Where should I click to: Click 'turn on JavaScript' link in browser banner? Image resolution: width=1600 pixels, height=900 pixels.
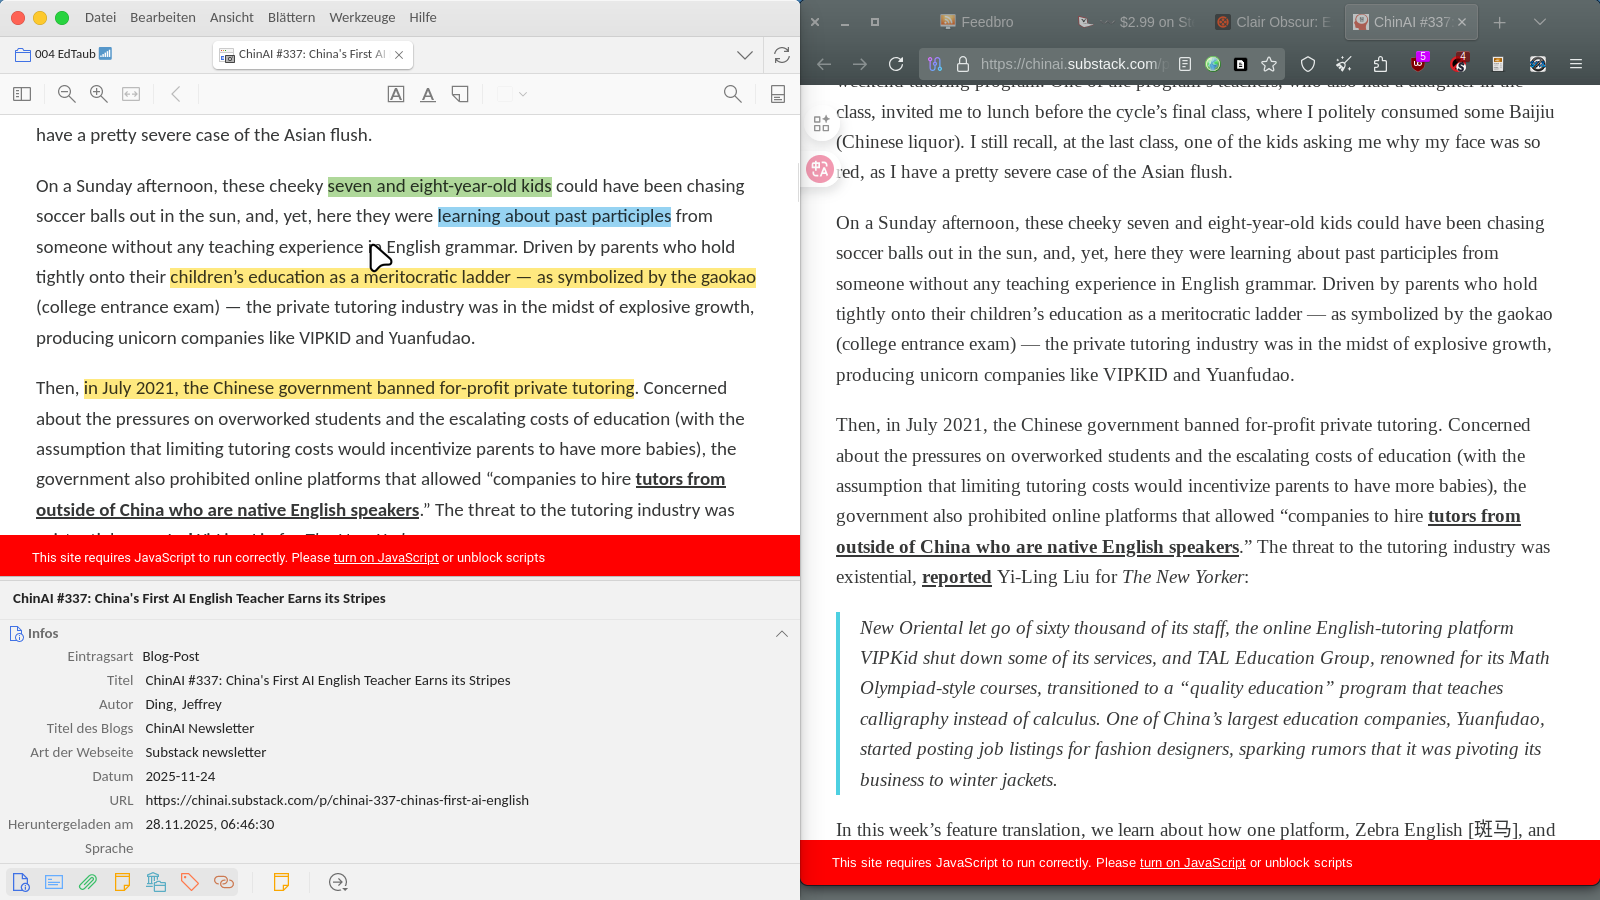pyautogui.click(x=1192, y=863)
